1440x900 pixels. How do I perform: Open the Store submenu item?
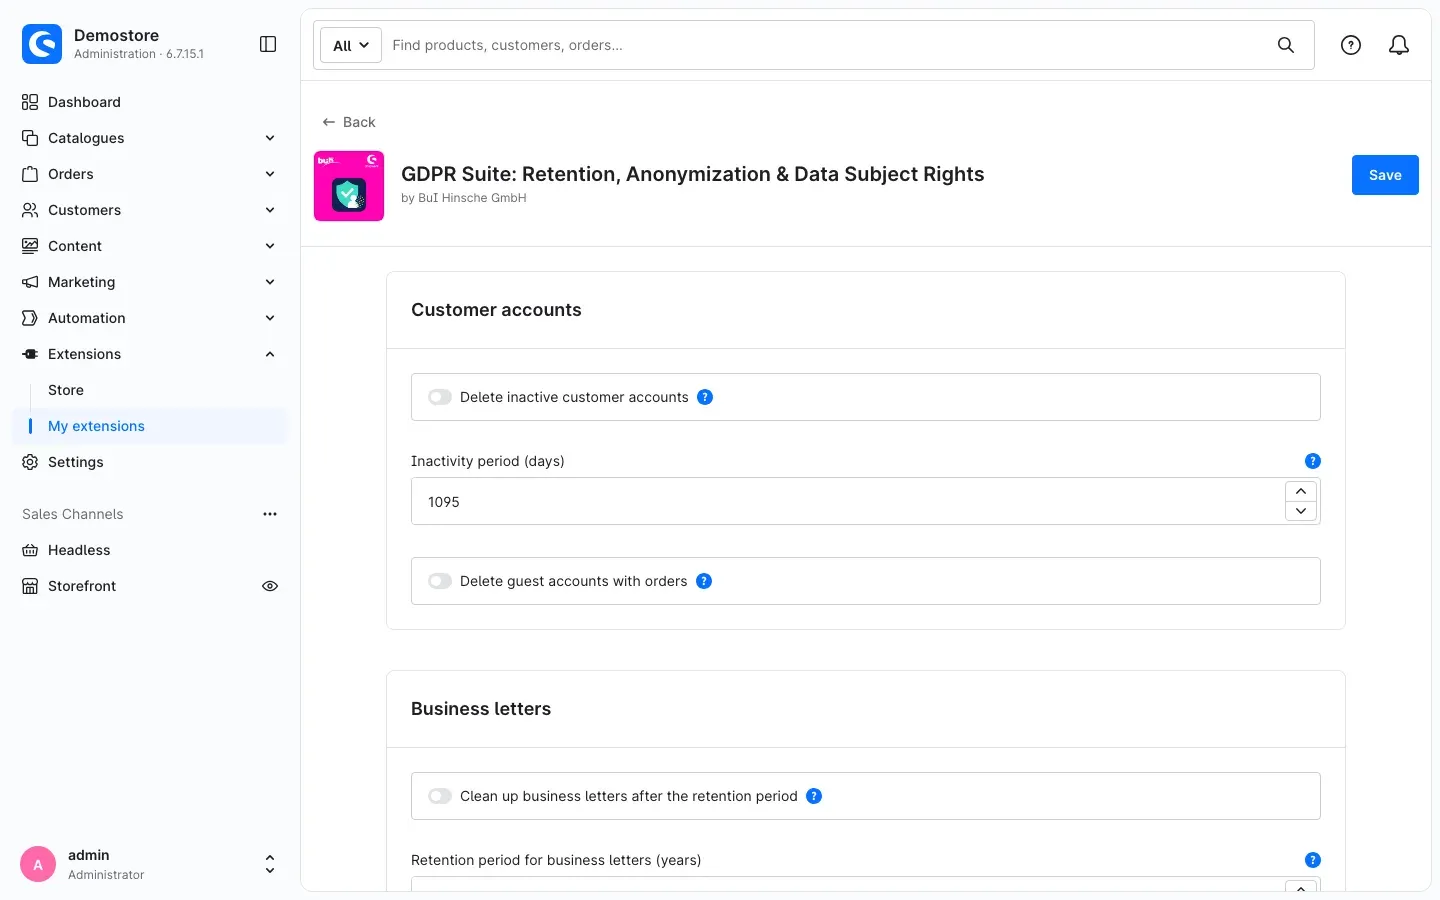[66, 390]
